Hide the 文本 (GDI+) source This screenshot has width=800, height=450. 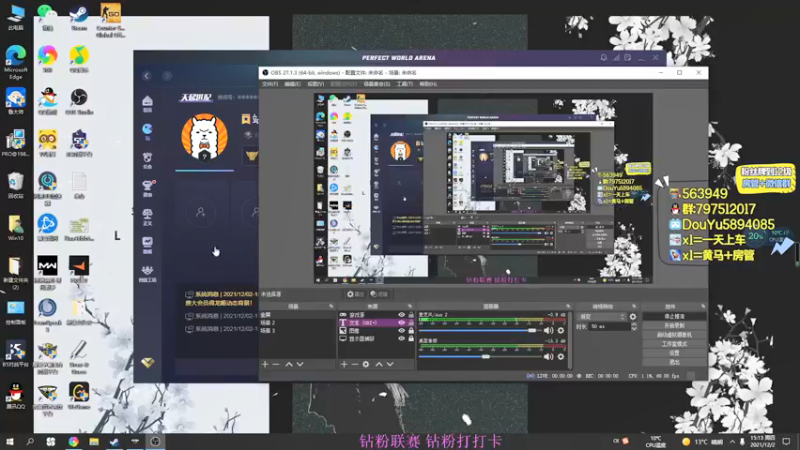tap(402, 323)
